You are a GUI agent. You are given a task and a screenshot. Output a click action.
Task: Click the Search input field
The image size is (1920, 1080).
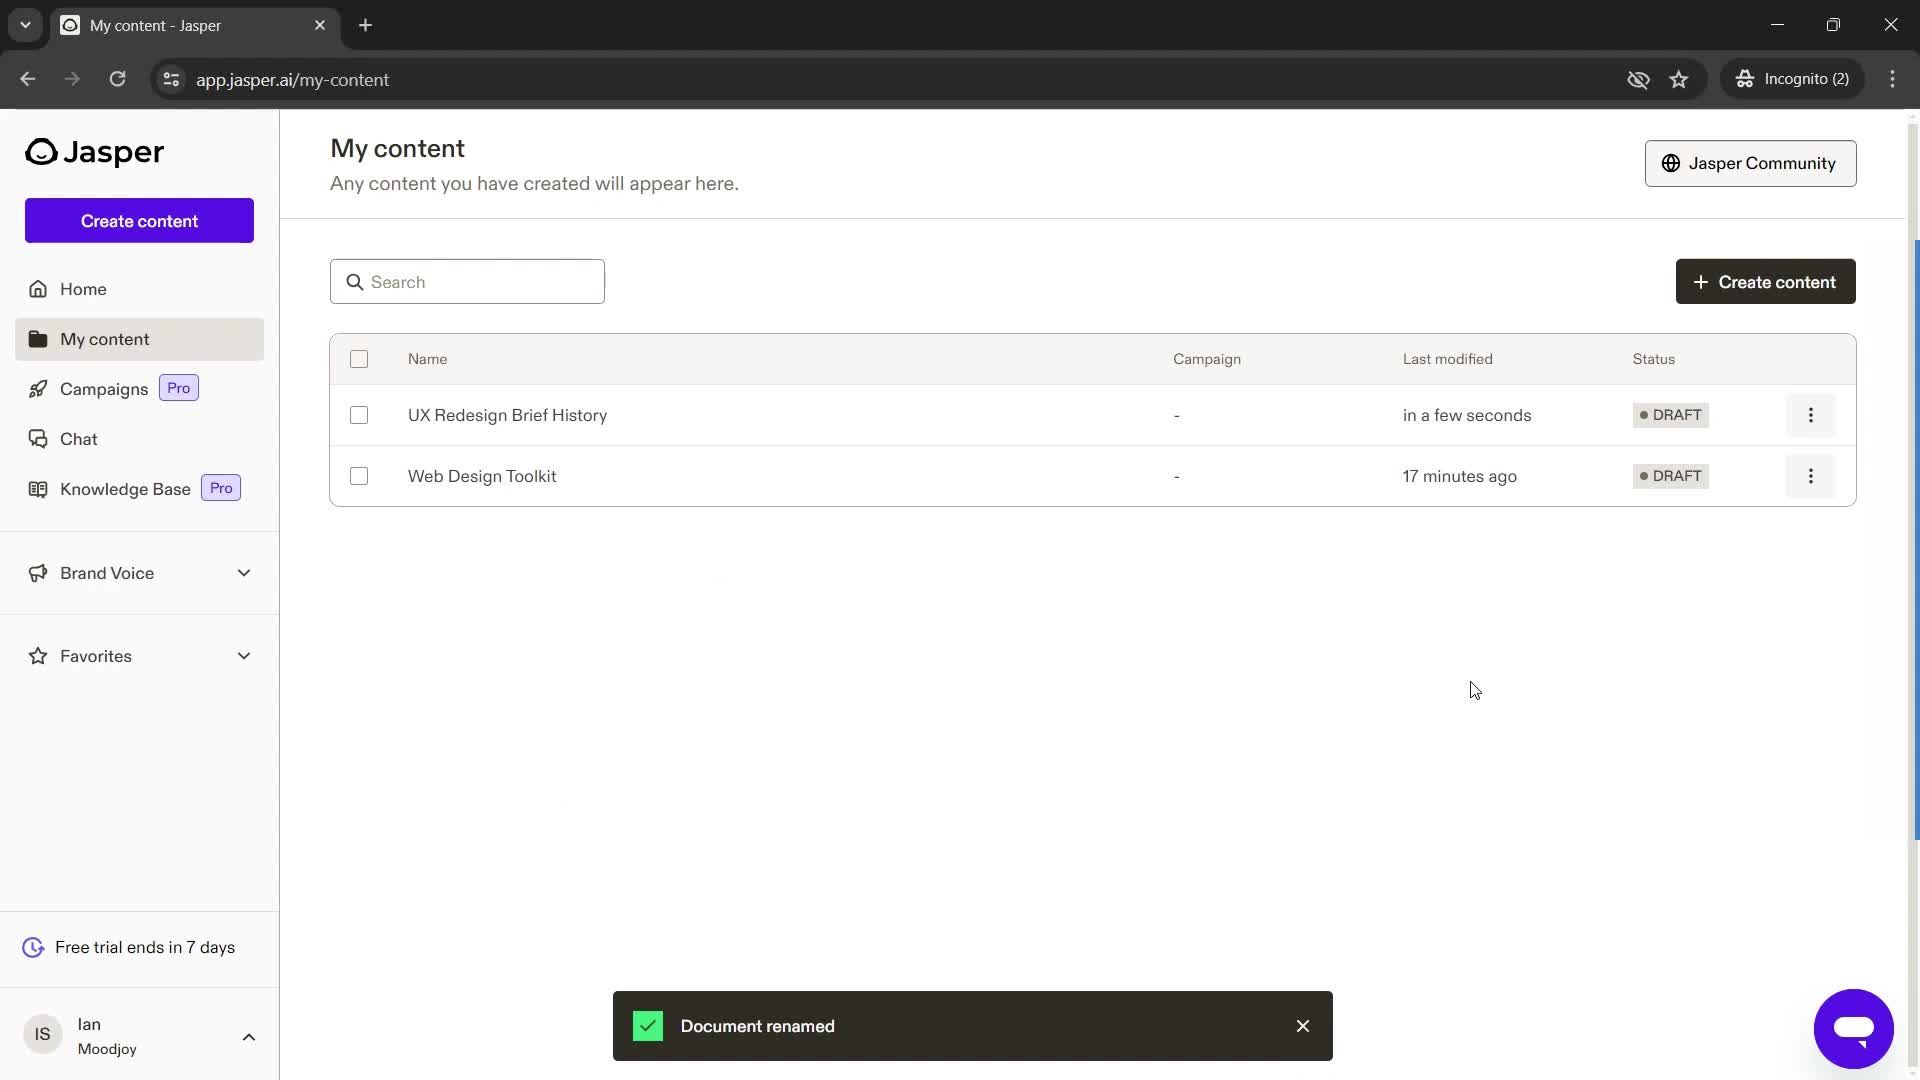(x=467, y=281)
